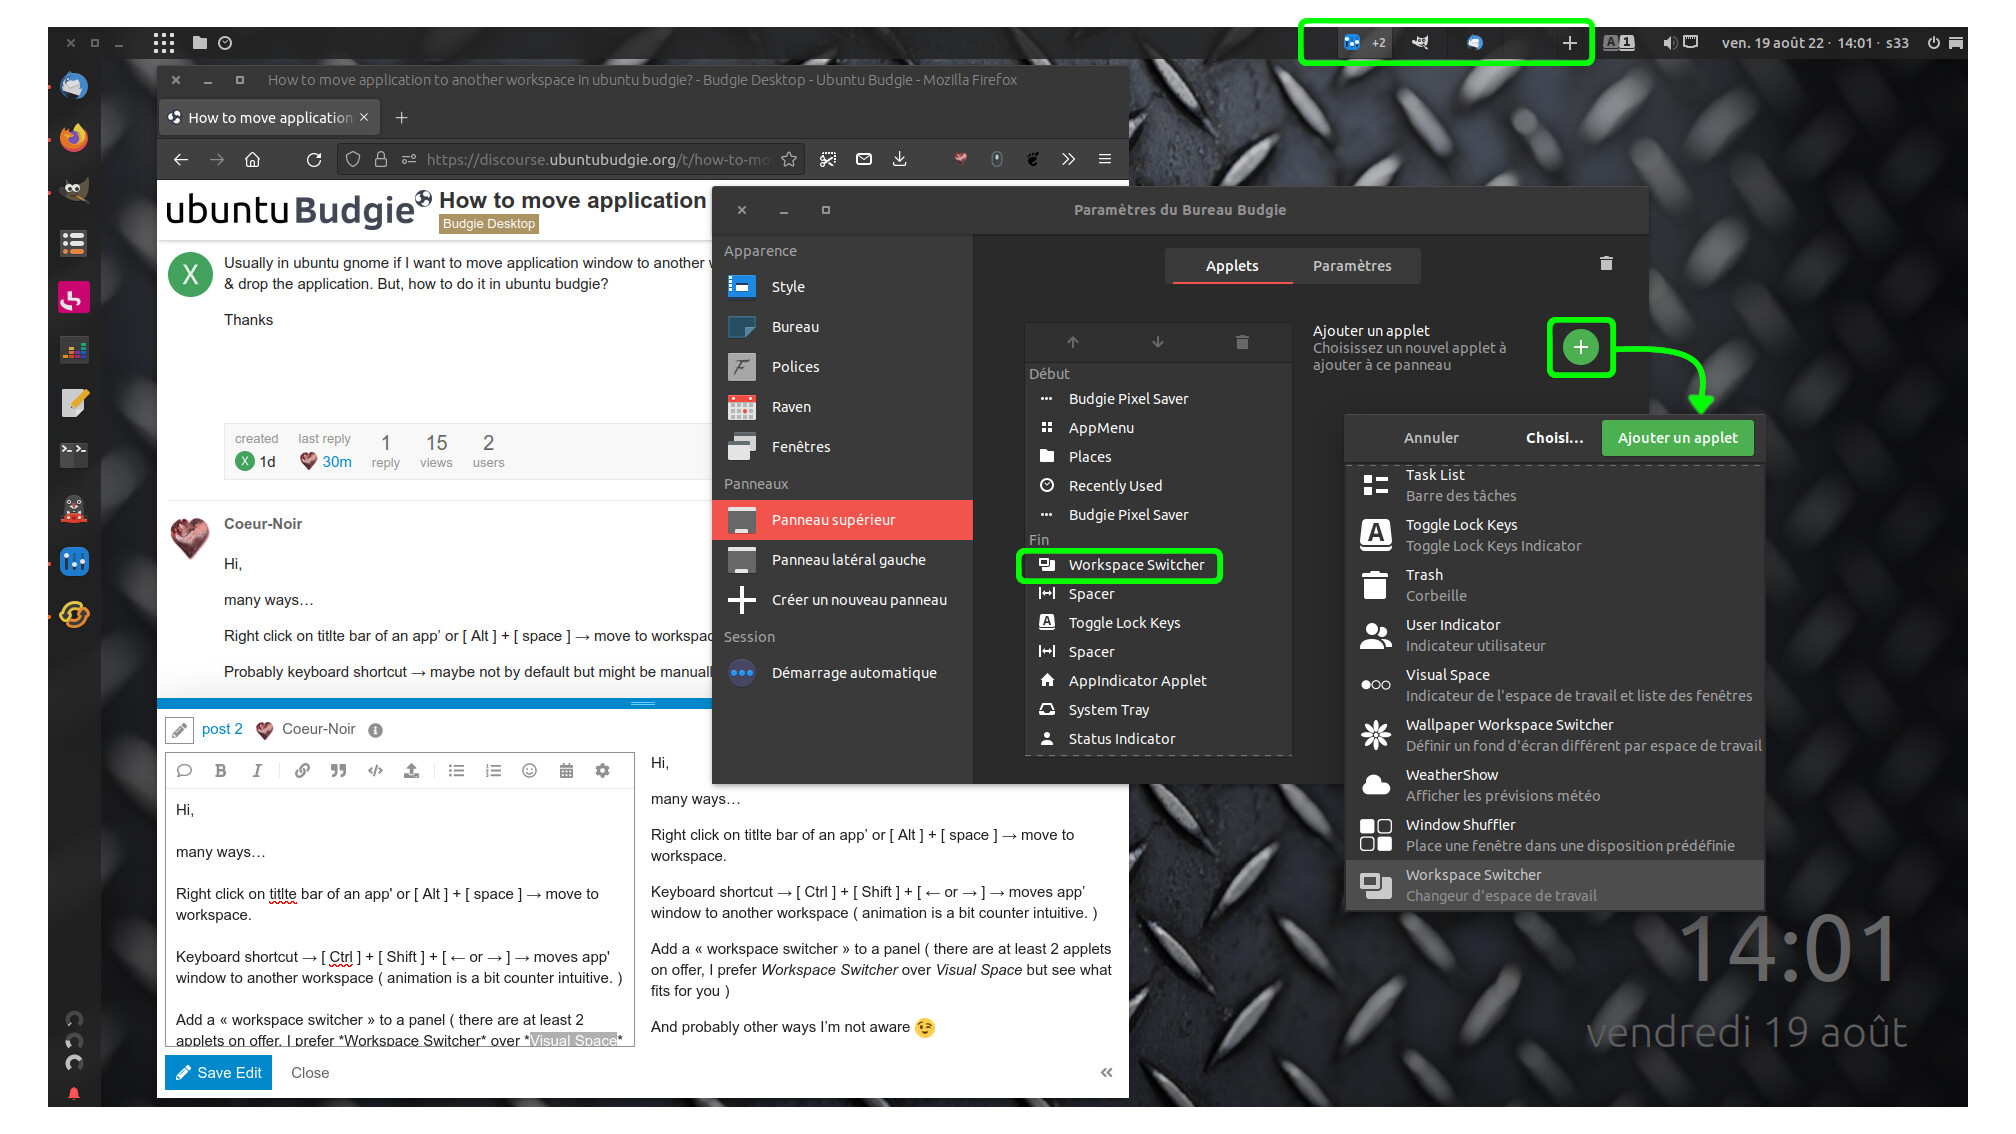Insert preformatted code in editor
2016x1134 pixels.
pyautogui.click(x=375, y=770)
